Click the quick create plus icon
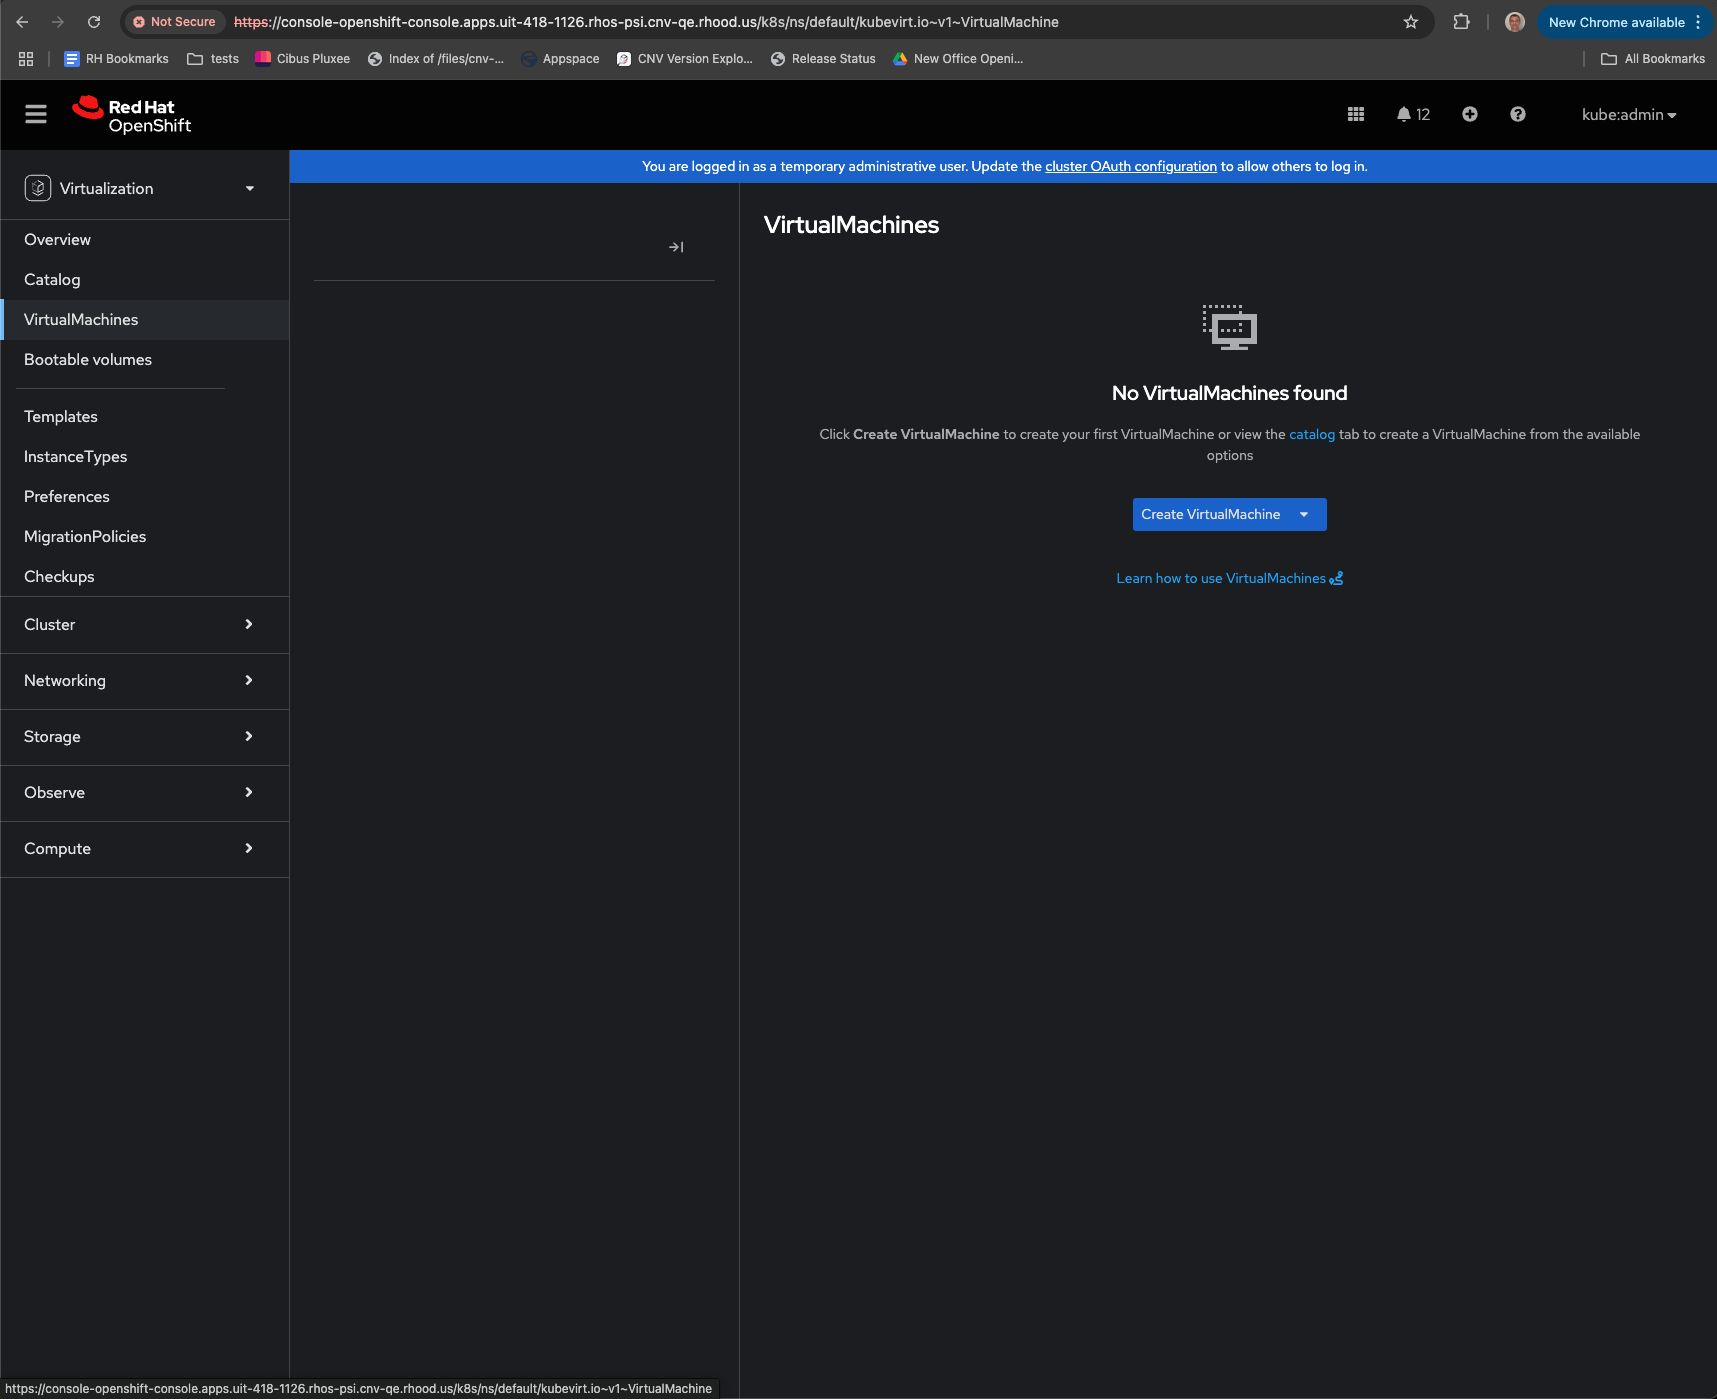1717x1399 pixels. click(x=1470, y=114)
